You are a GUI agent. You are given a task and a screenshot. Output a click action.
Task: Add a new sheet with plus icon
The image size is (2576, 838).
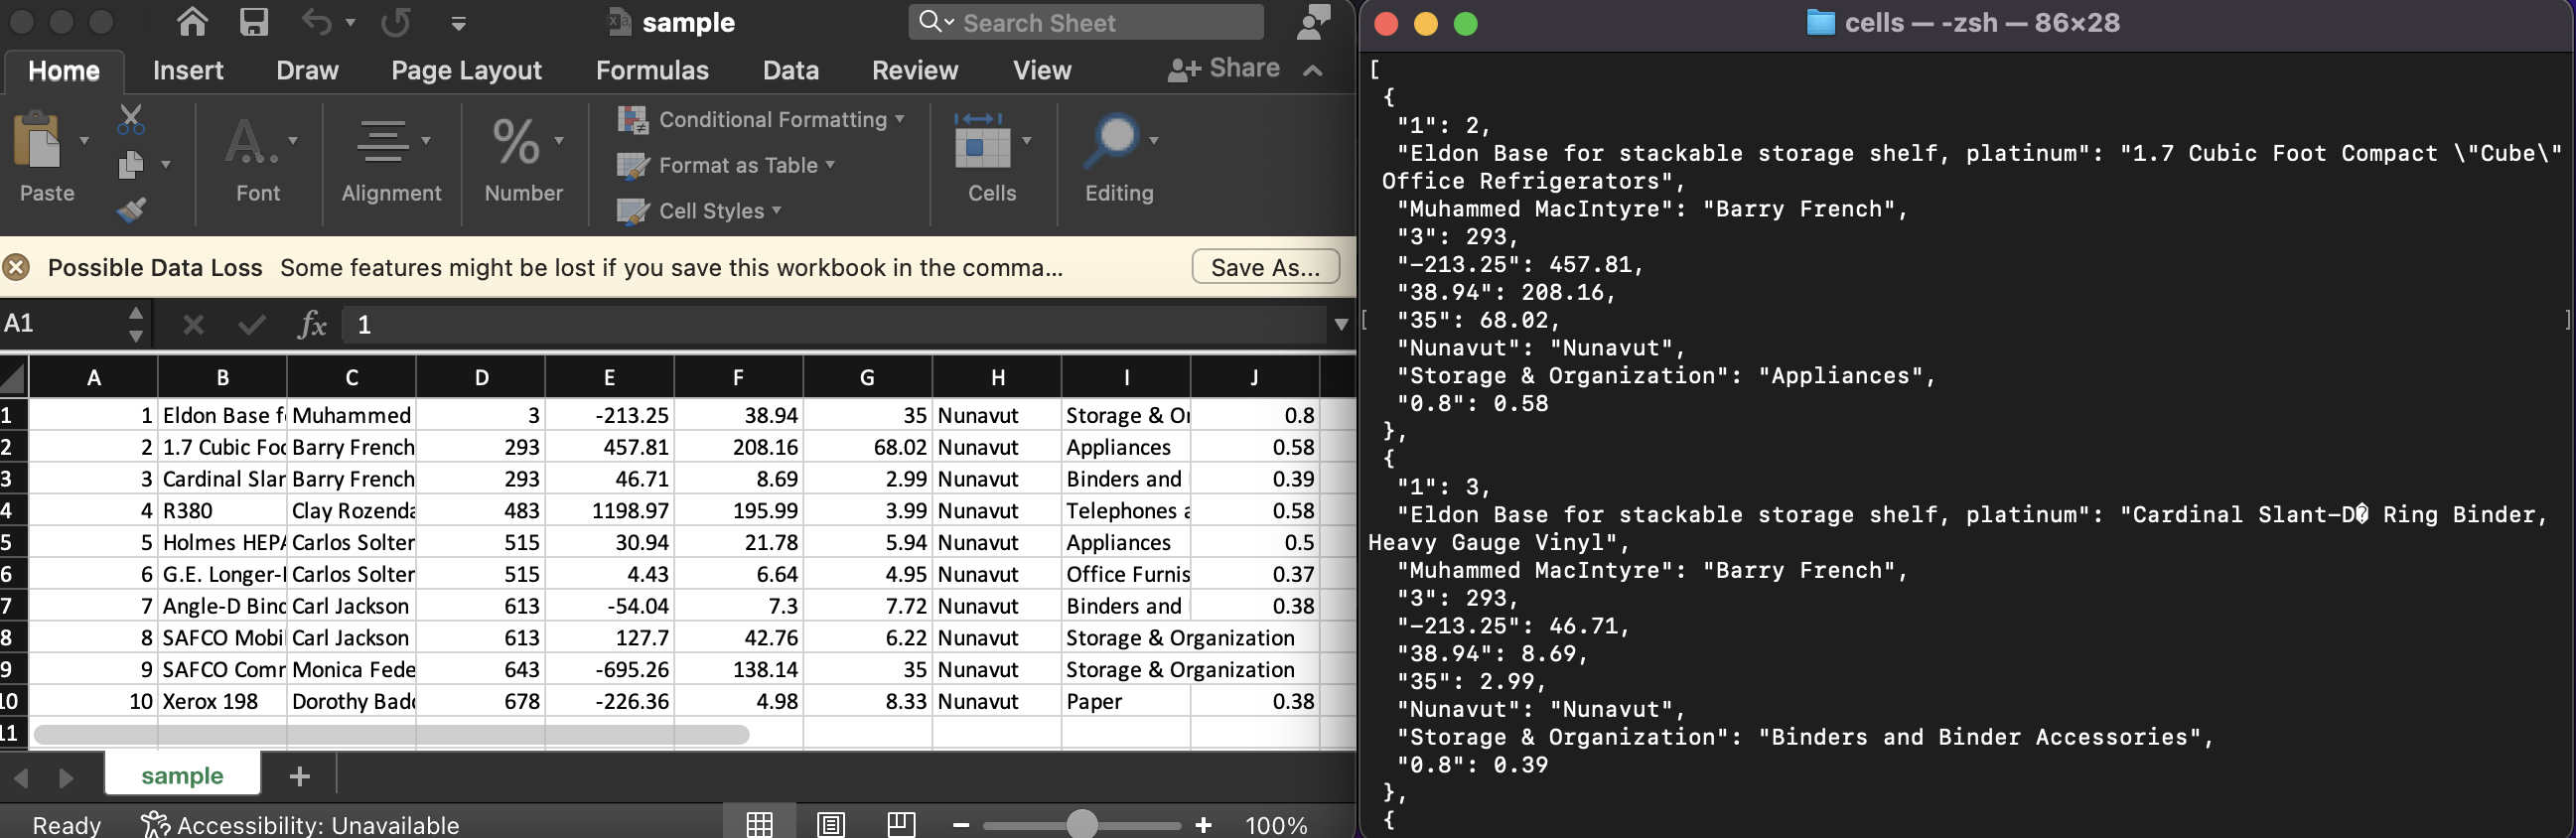pyautogui.click(x=299, y=776)
